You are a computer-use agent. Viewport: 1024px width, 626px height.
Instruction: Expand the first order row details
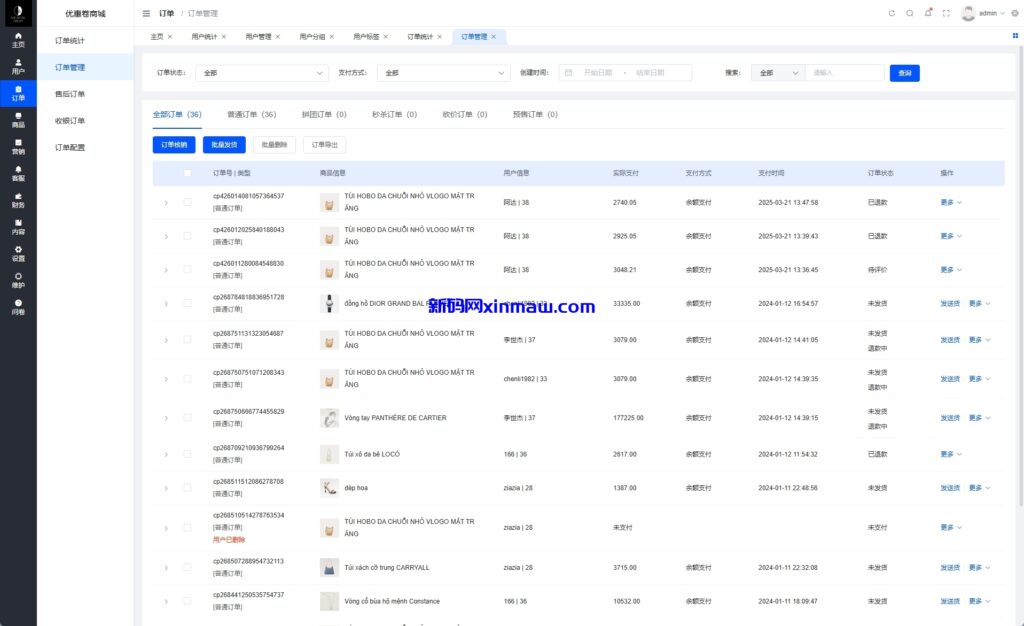pyautogui.click(x=166, y=202)
